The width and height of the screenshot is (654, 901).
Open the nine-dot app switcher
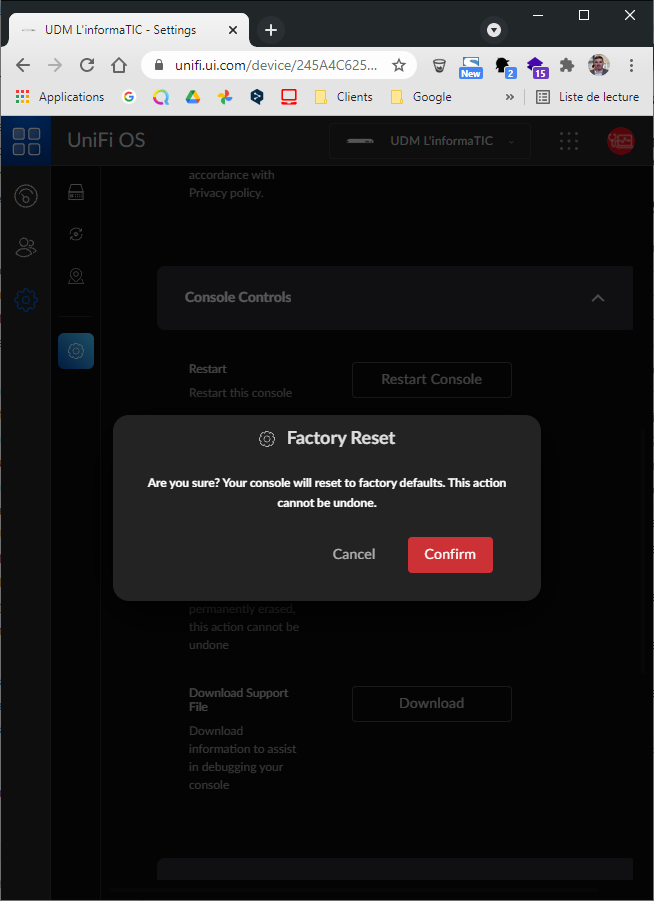coord(569,141)
